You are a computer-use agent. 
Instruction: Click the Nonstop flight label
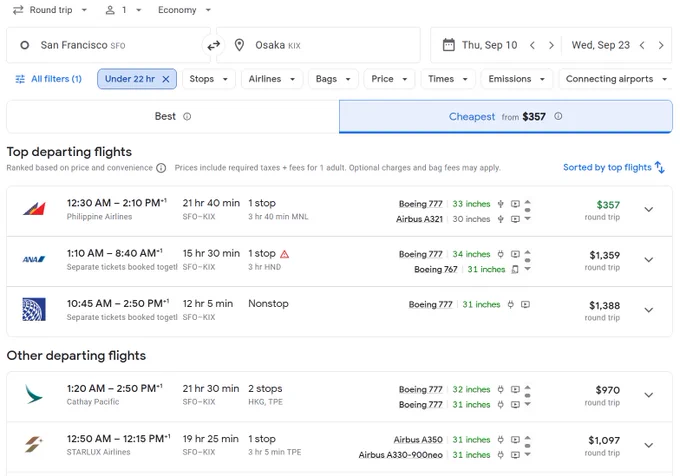click(x=268, y=303)
